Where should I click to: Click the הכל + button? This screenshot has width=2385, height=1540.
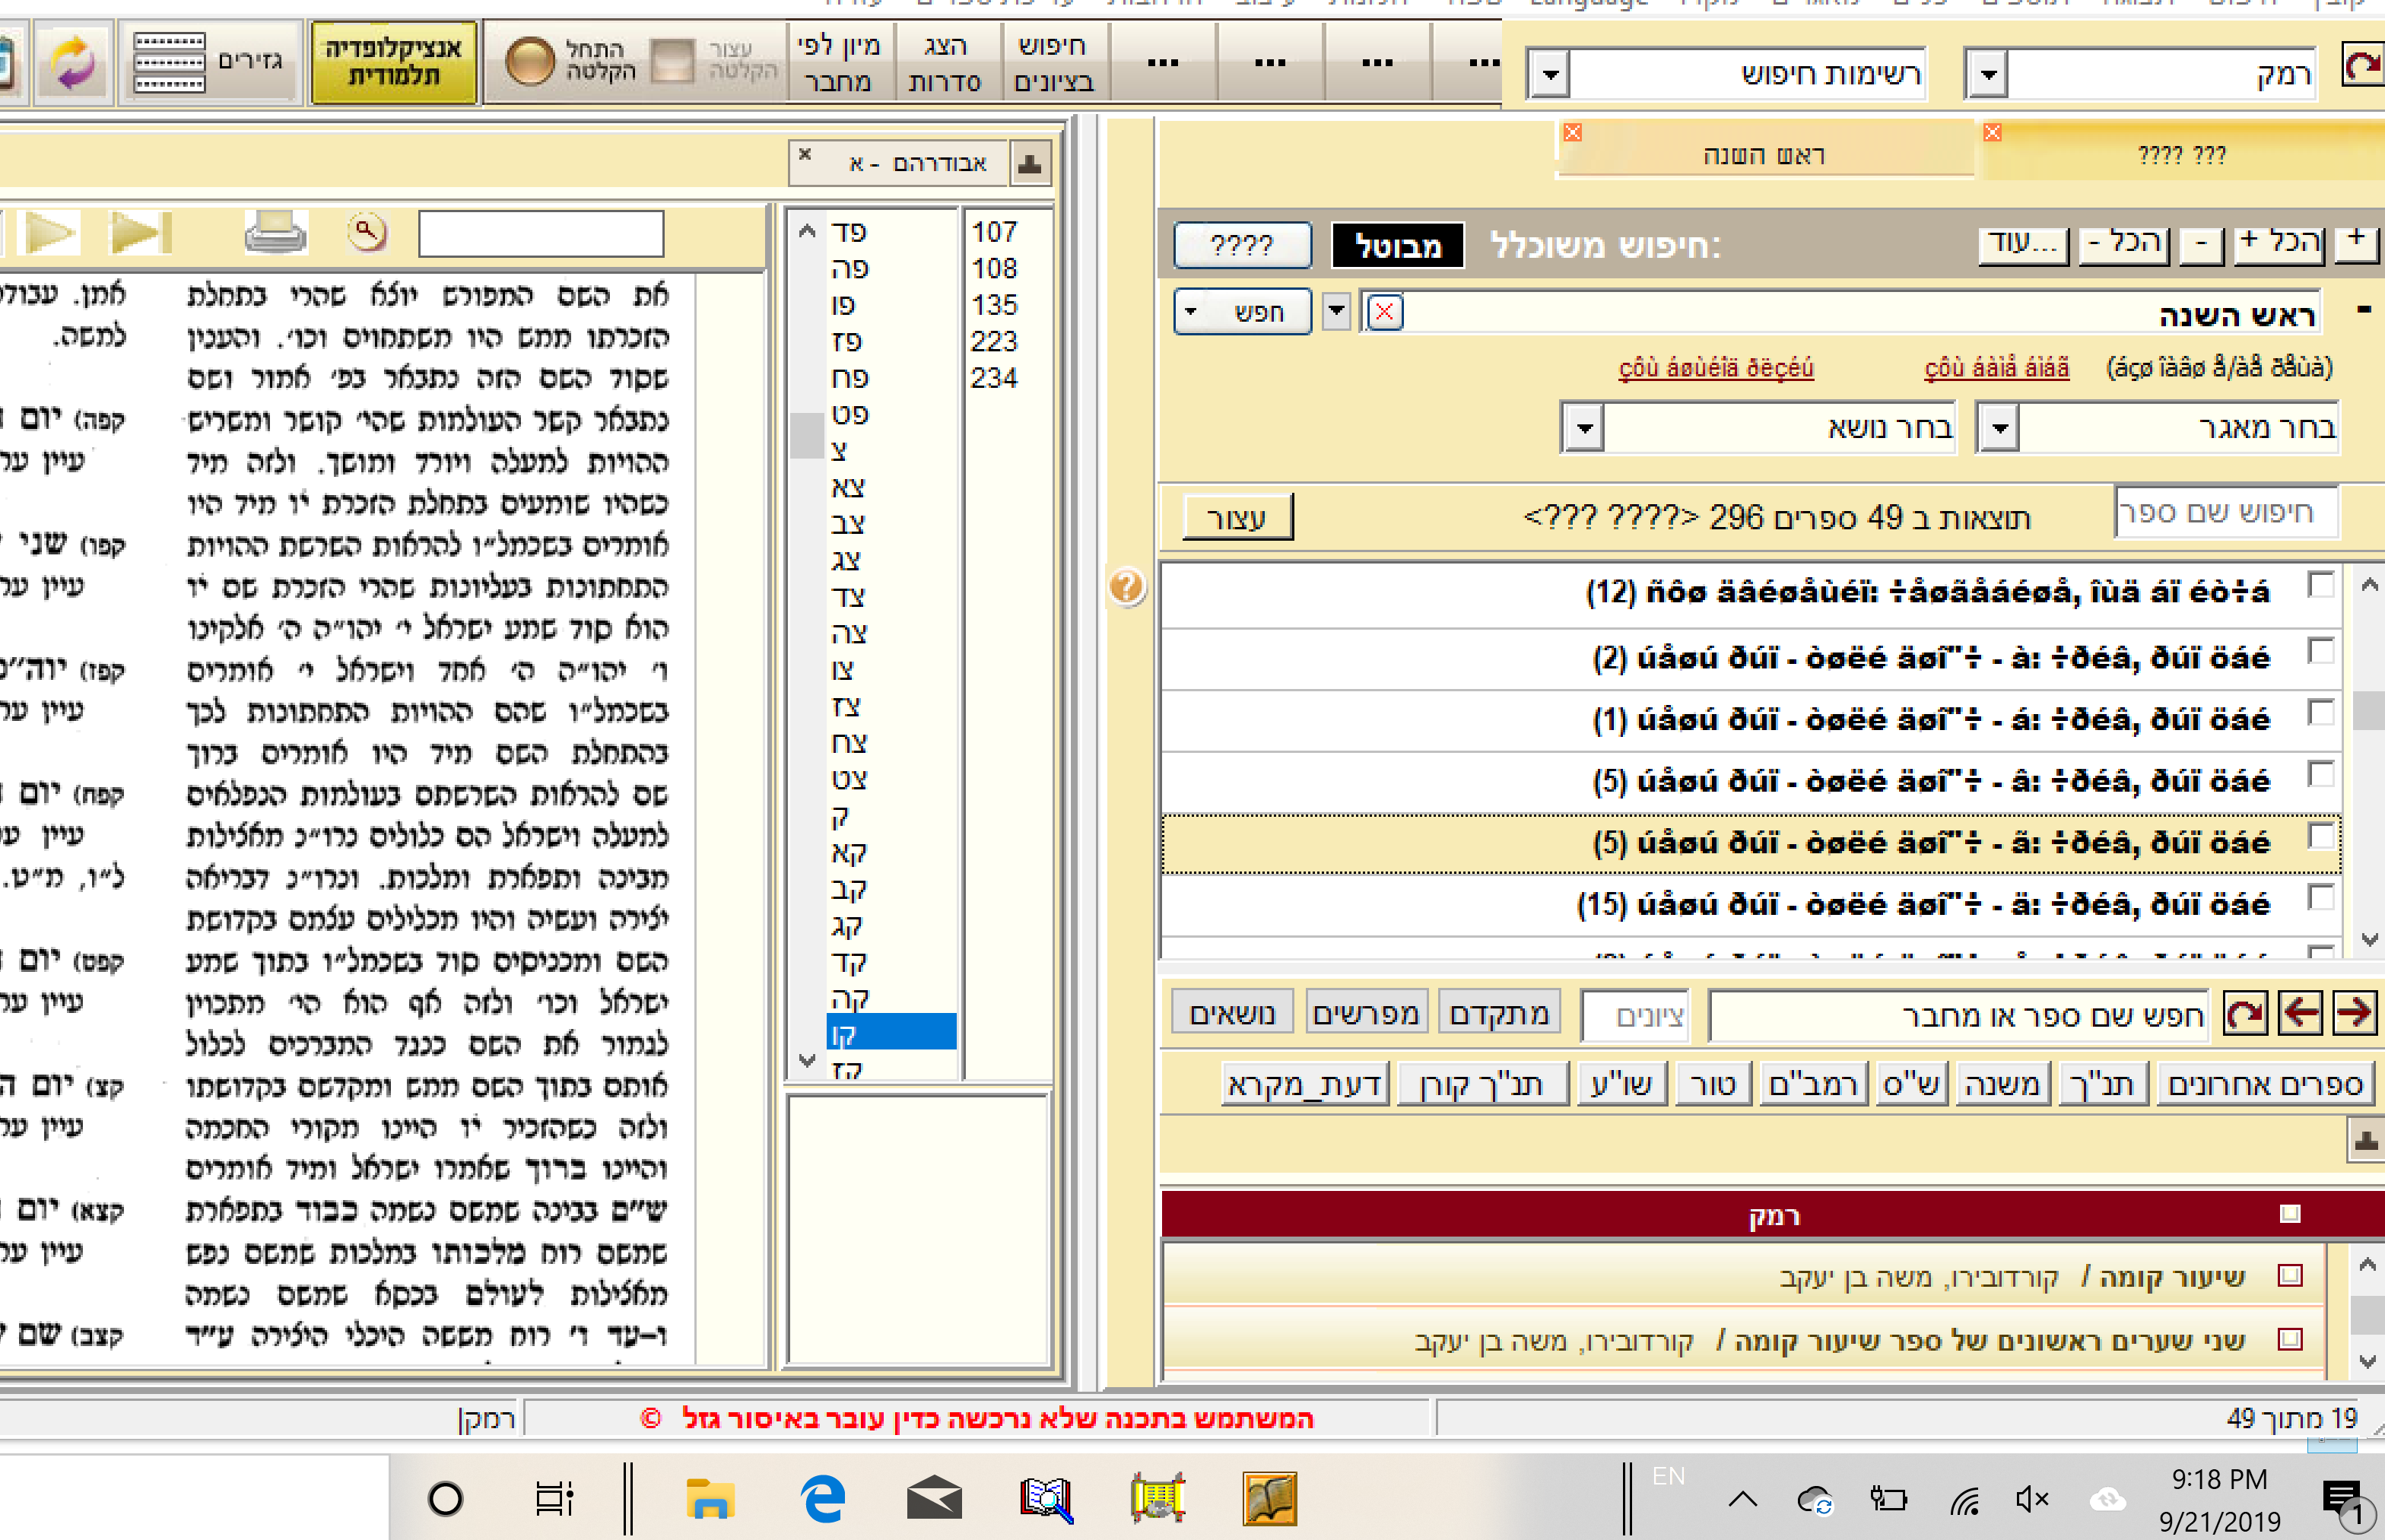tap(2278, 243)
